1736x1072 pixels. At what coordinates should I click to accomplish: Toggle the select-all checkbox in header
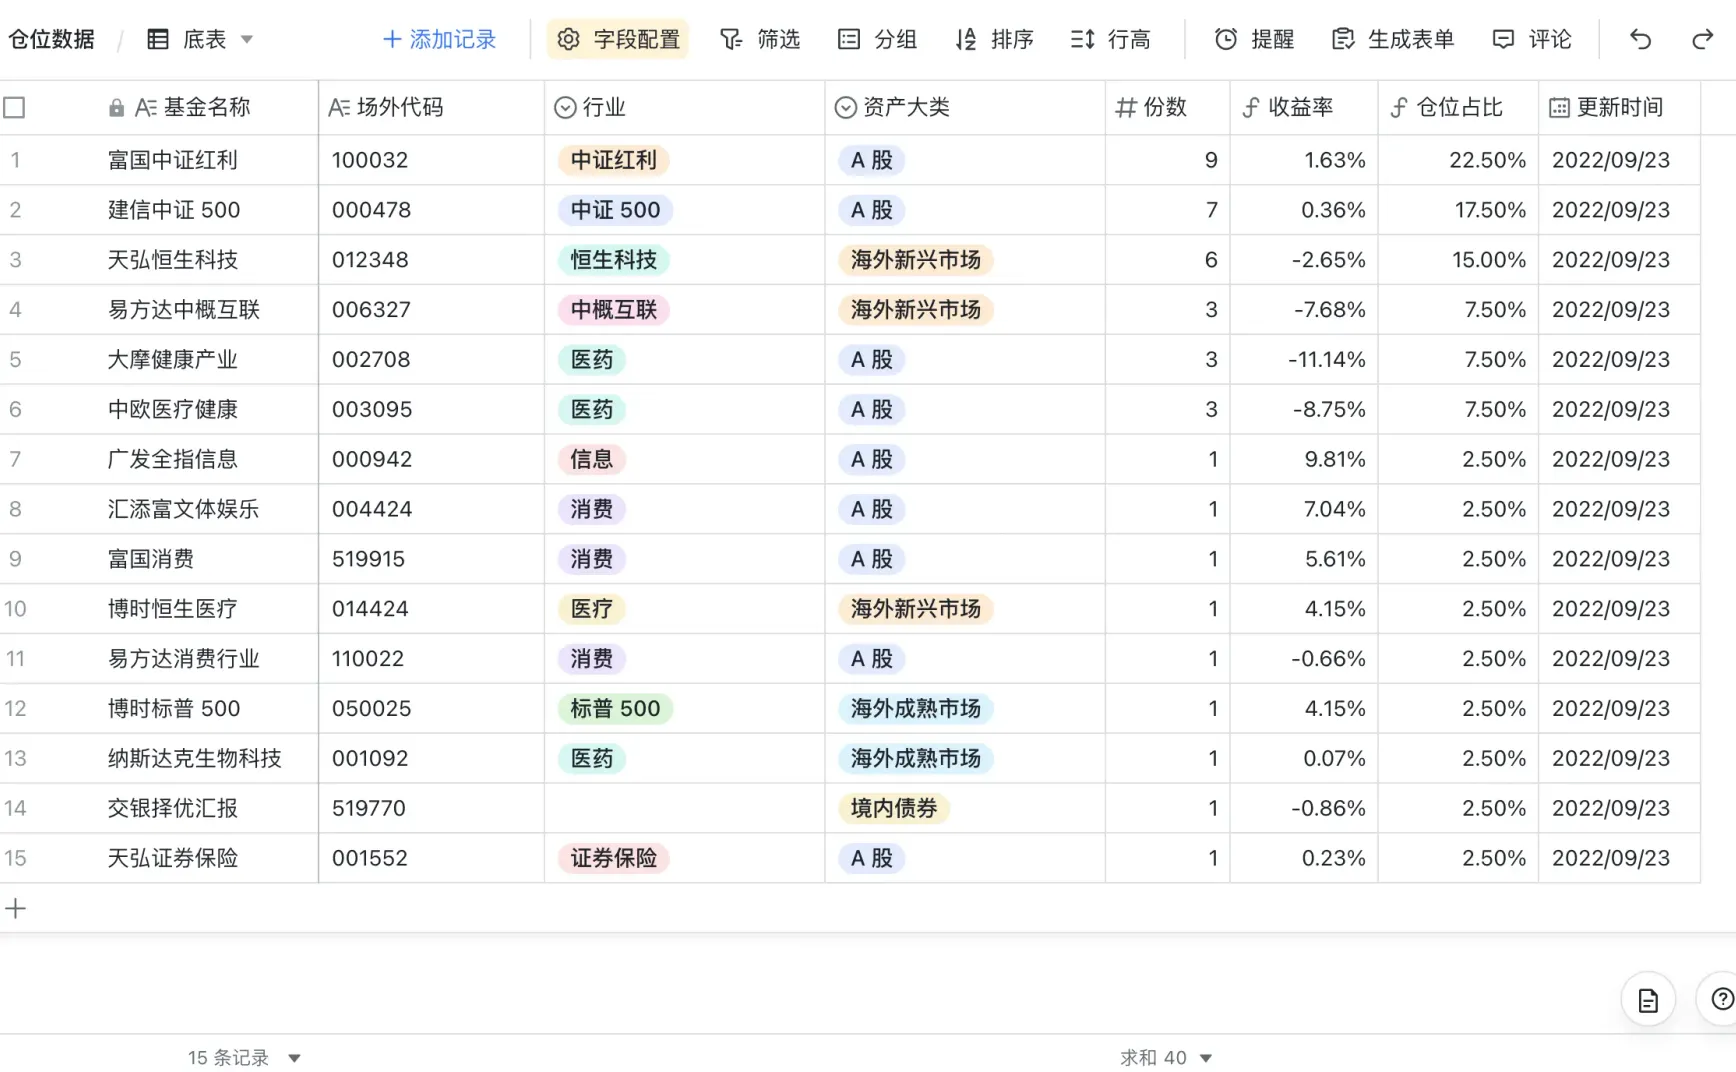(15, 107)
